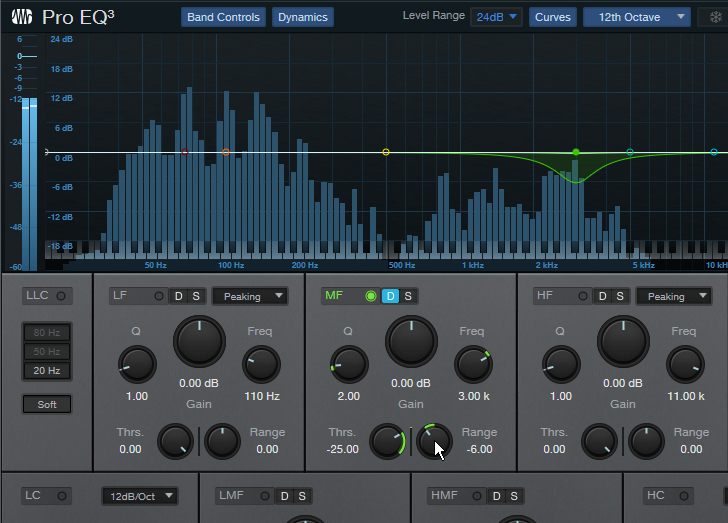The width and height of the screenshot is (728, 523).
Task: Toggle the LLC low cut filter on
Action: pos(62,296)
